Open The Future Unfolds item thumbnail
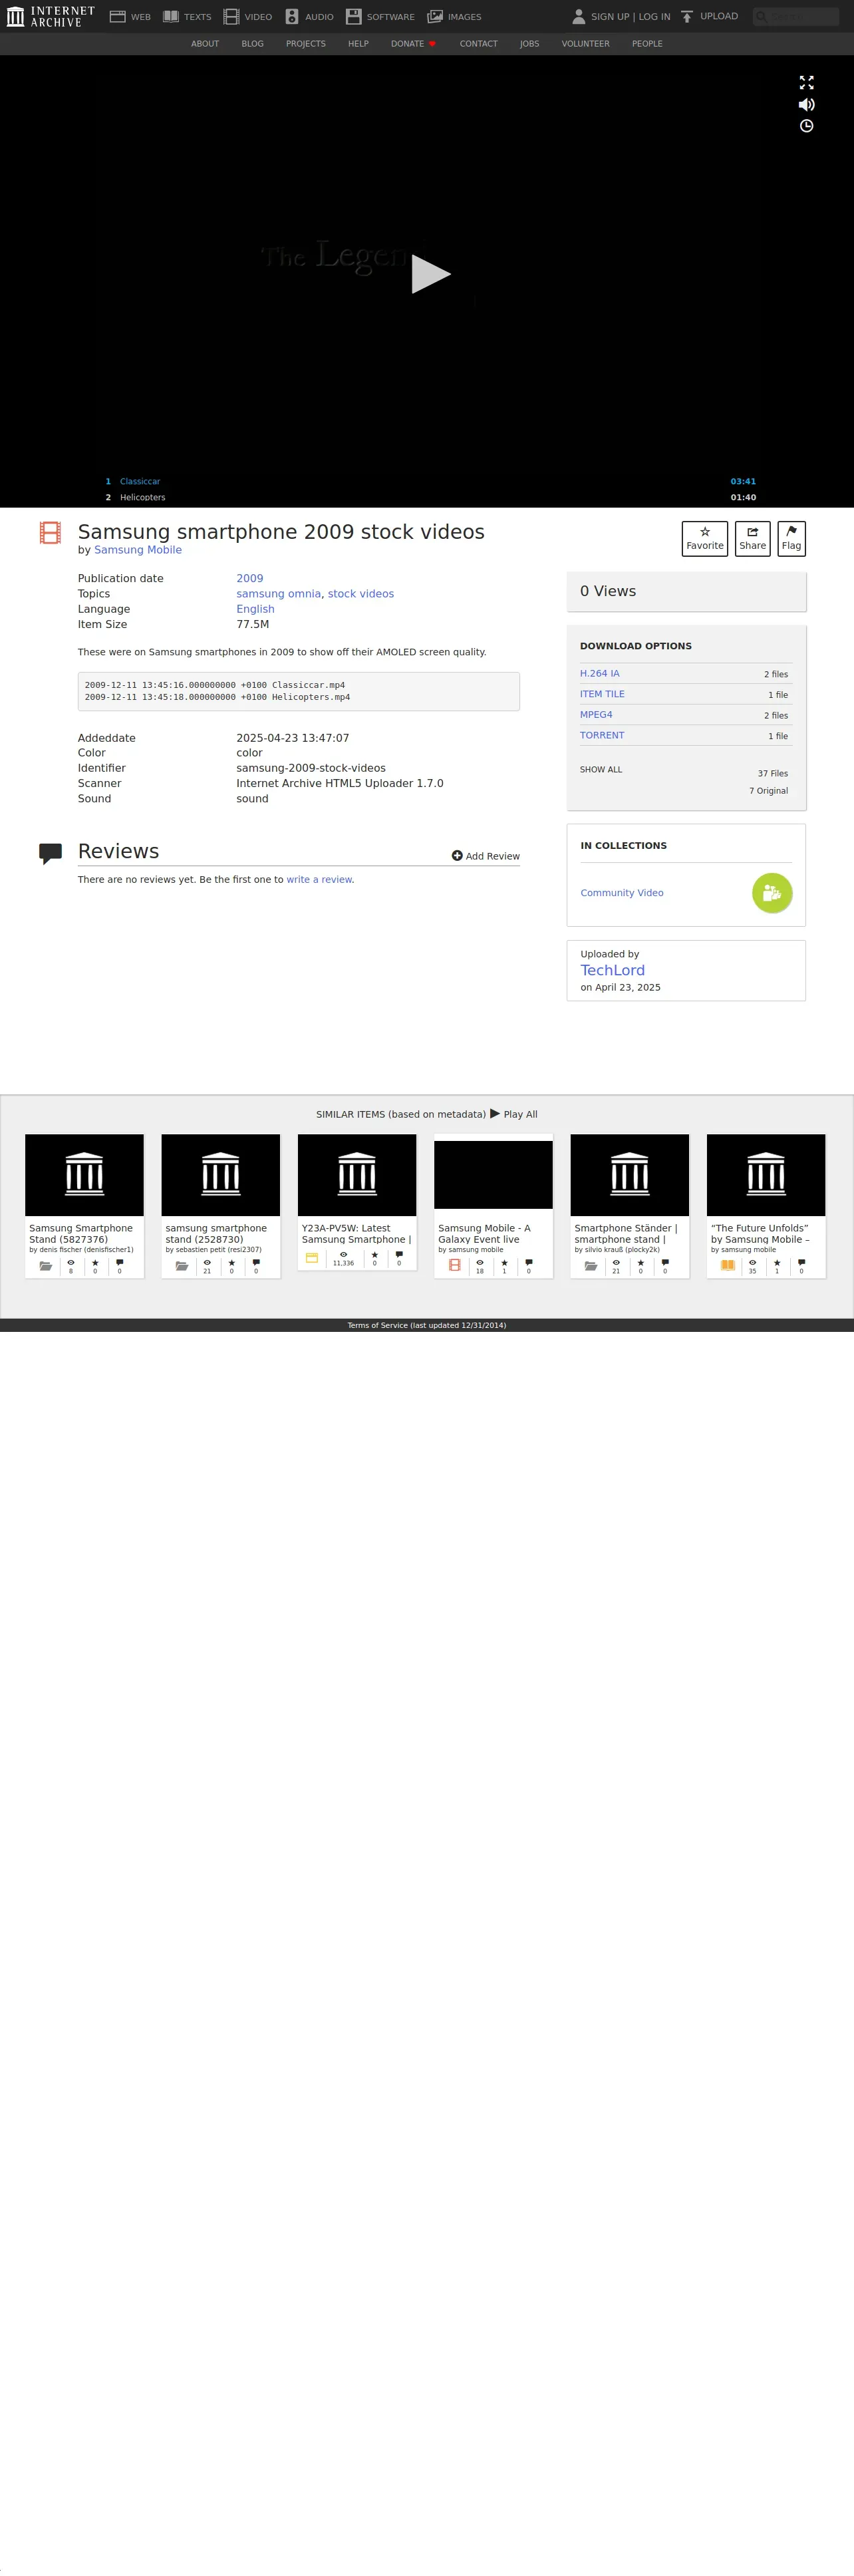Screen dimensions: 854x2576 click(x=766, y=1175)
